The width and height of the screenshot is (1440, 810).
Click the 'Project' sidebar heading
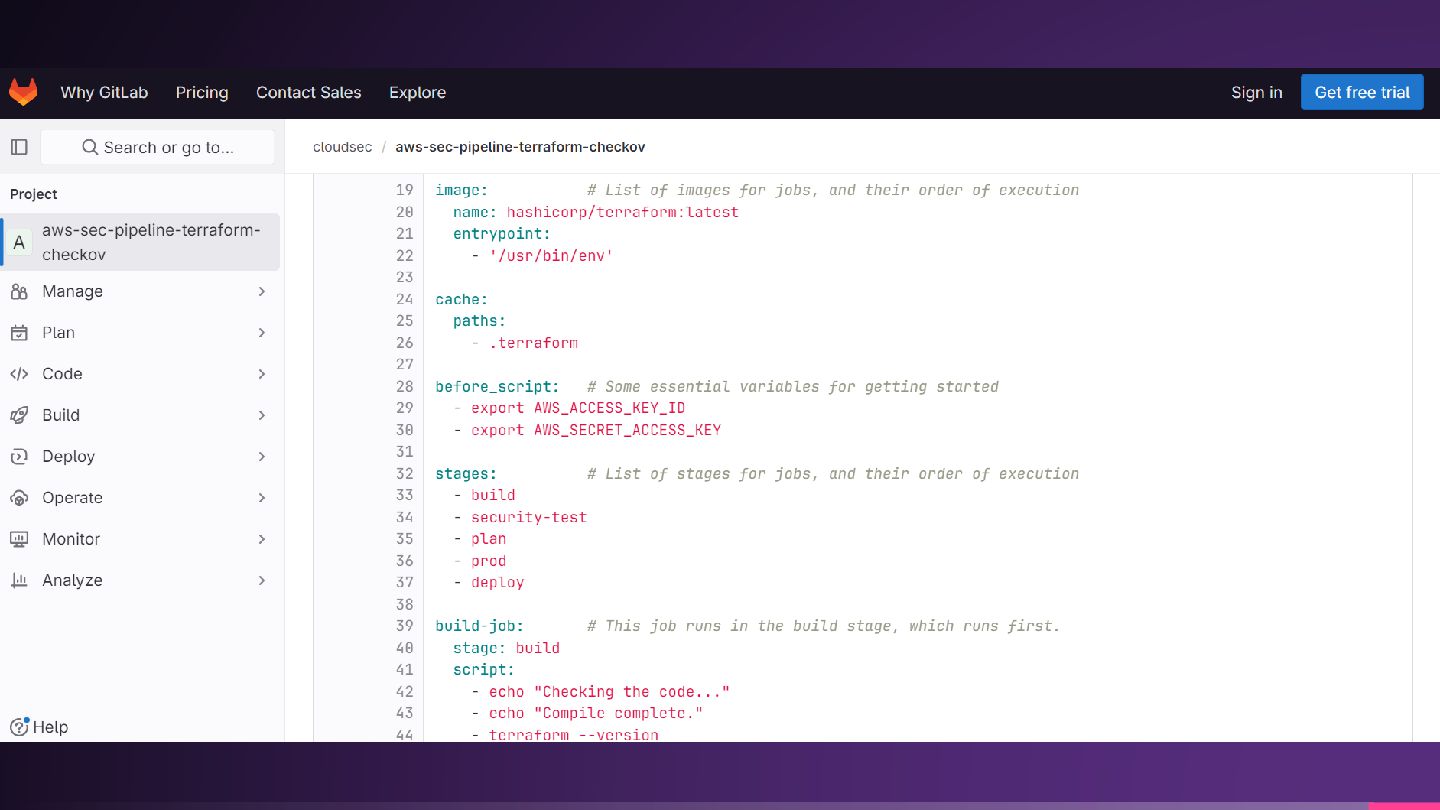pyautogui.click(x=34, y=194)
